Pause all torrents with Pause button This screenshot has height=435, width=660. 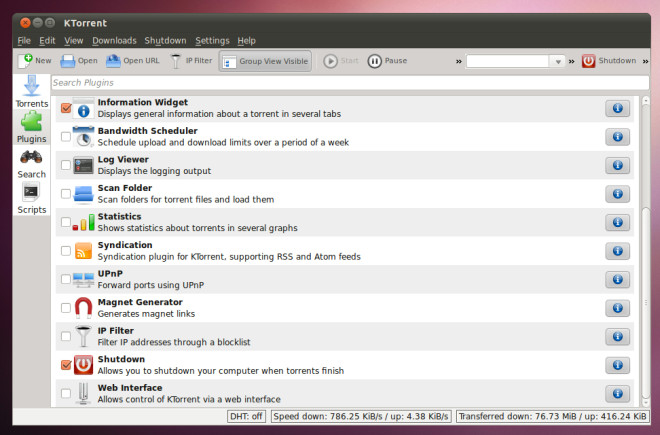[387, 61]
